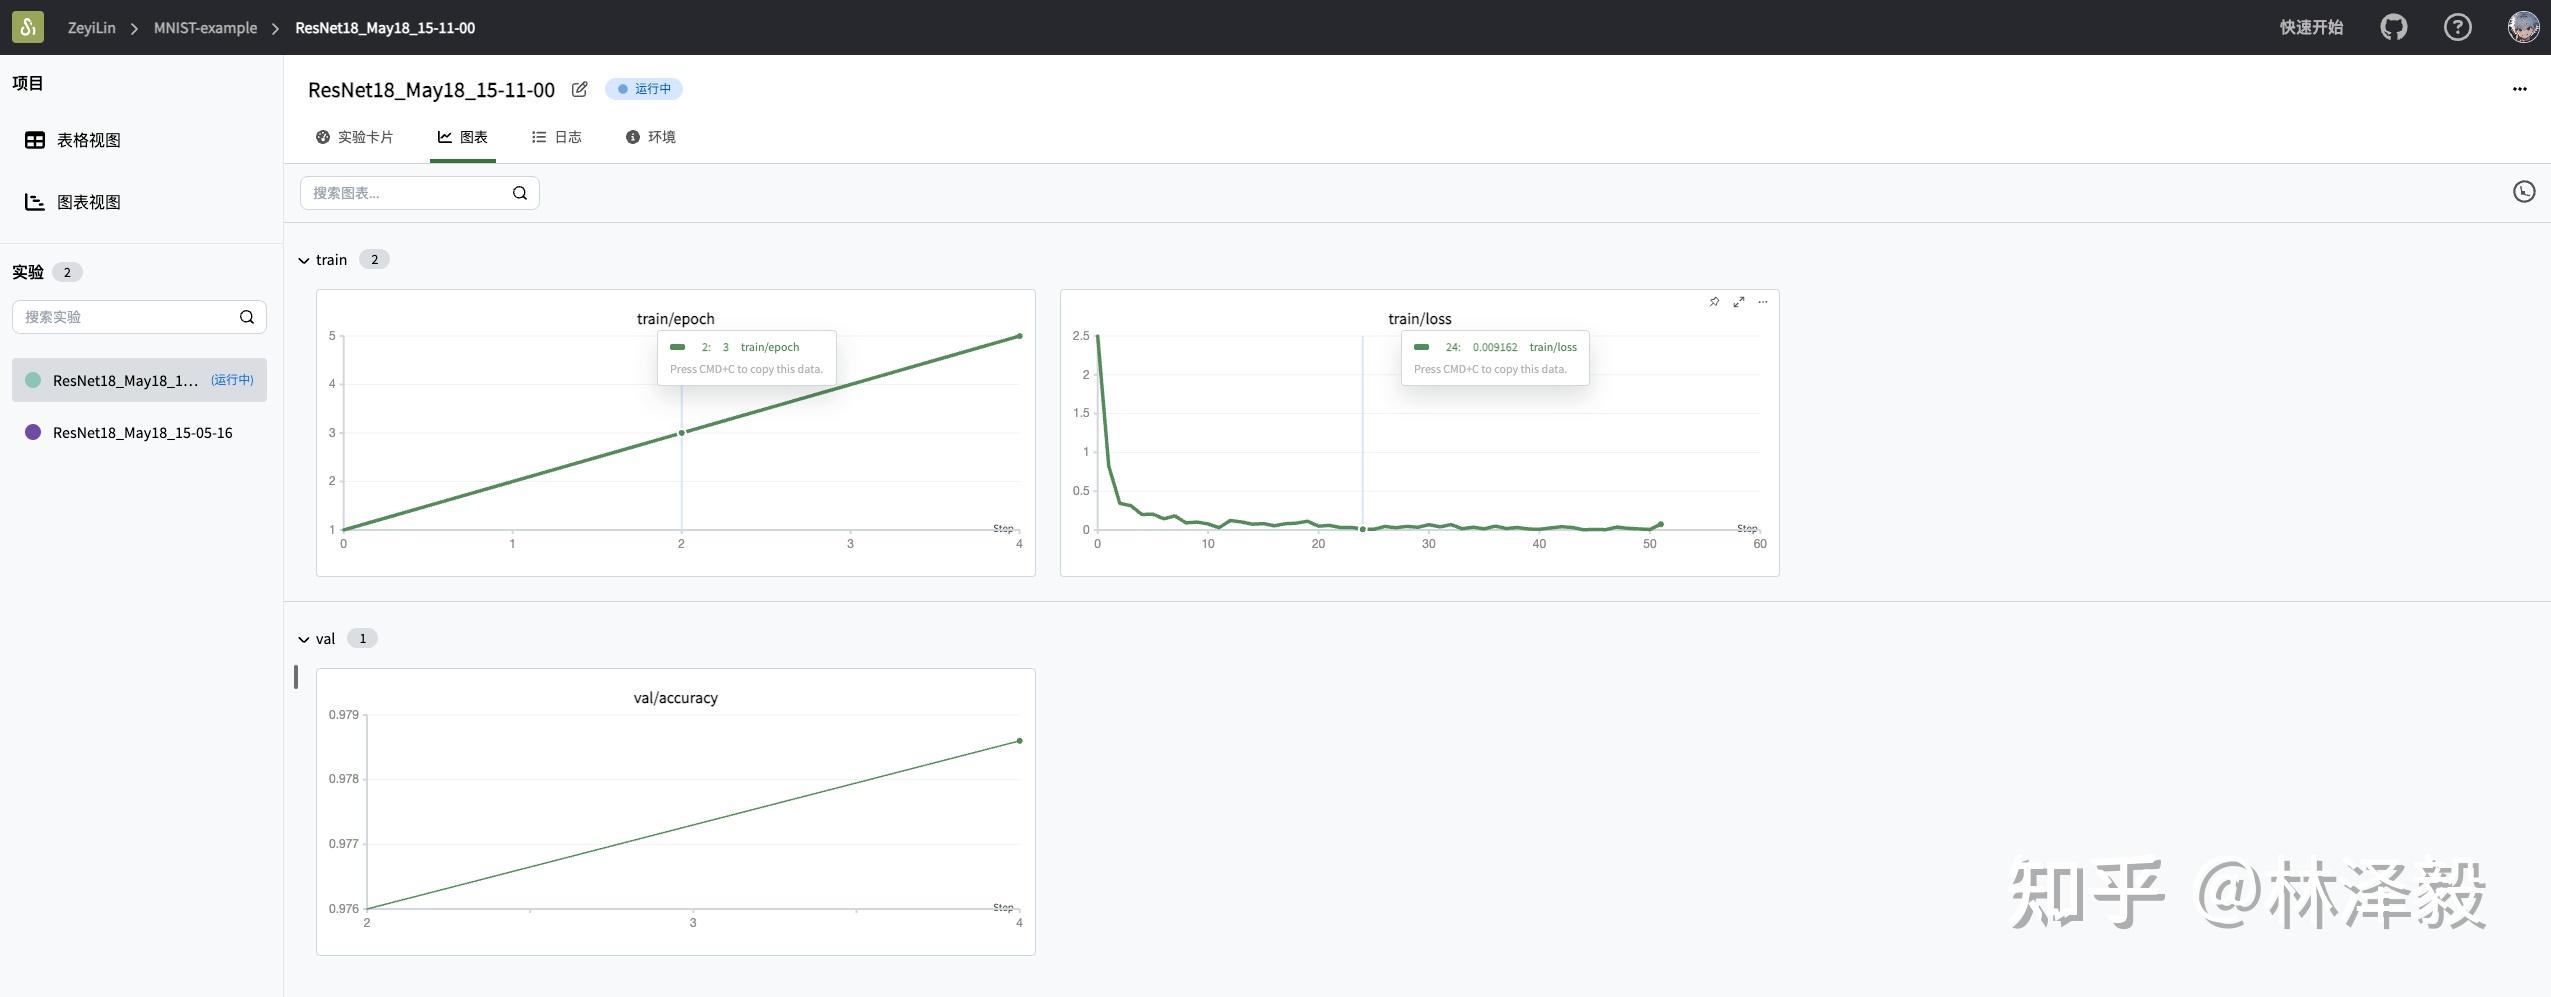Collapse the train chart section
The height and width of the screenshot is (997, 2551).
(304, 261)
